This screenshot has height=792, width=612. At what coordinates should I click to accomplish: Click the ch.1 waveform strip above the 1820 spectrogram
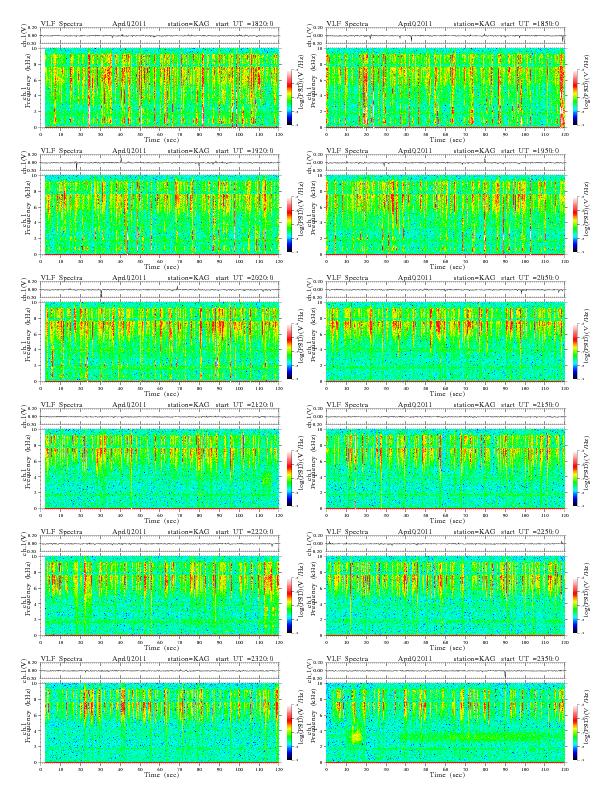160,36
